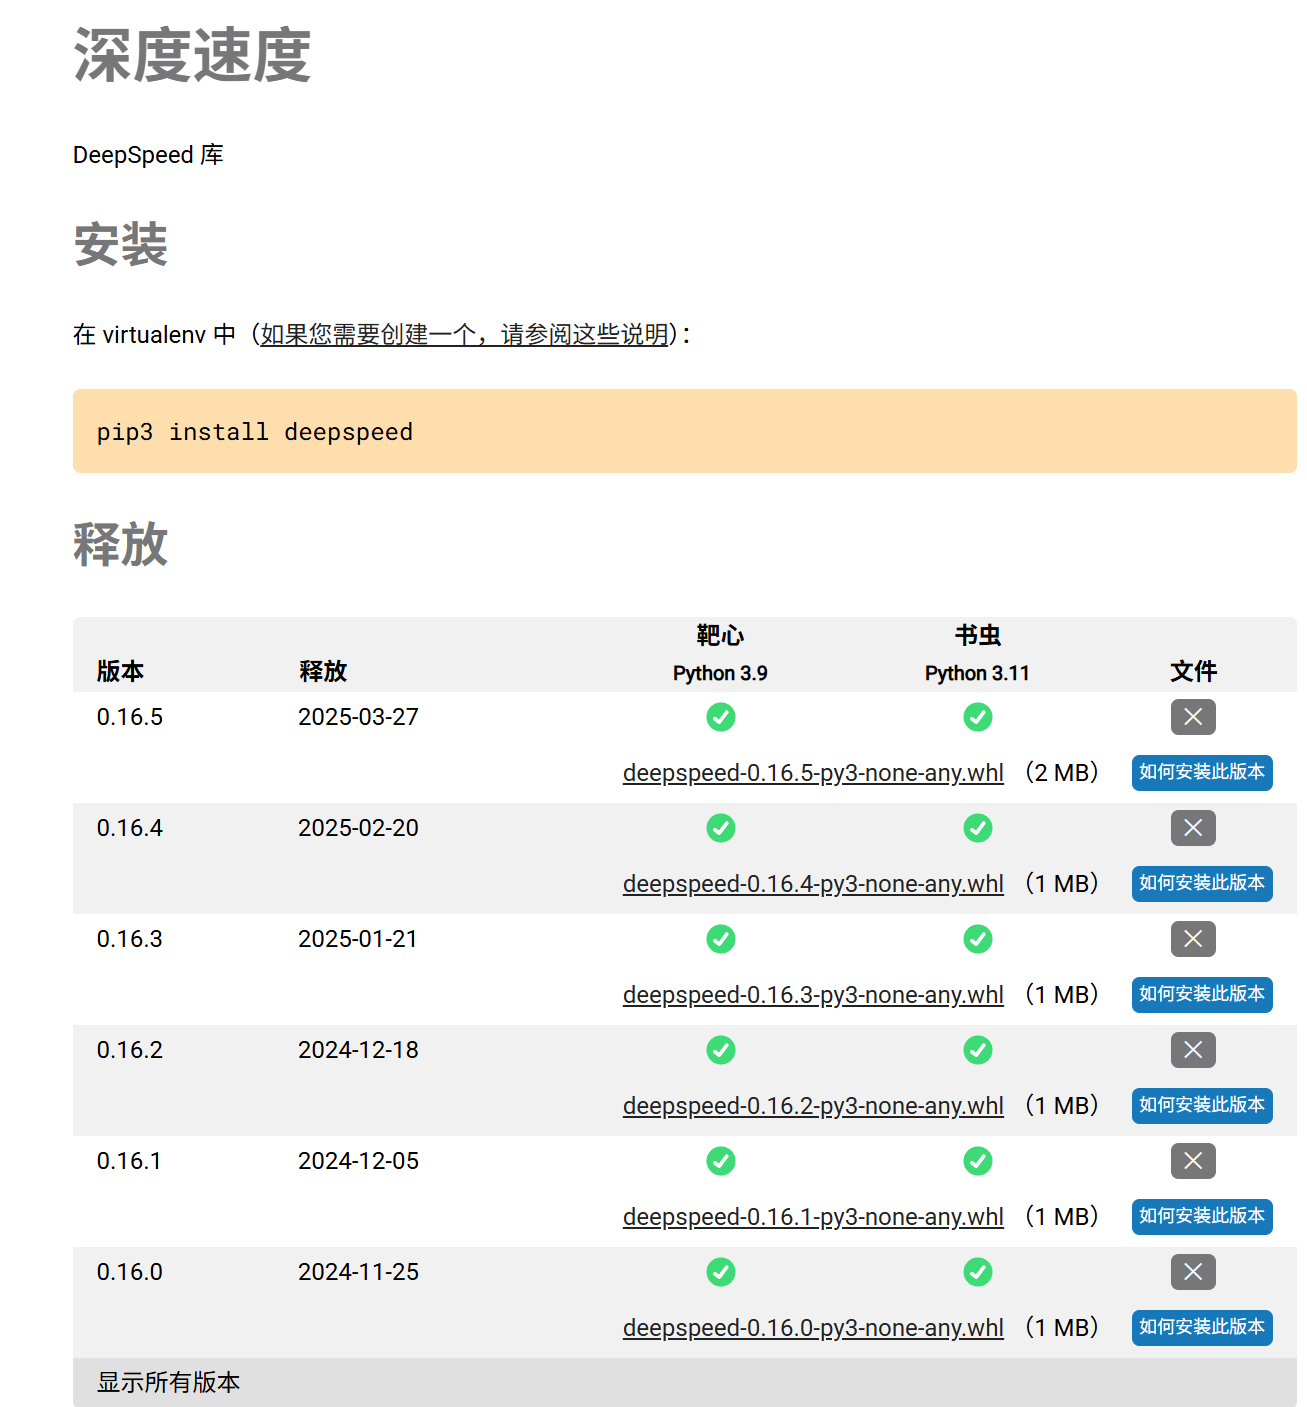
Task: Click version cell 0.16.2
Action: [x=130, y=1050]
